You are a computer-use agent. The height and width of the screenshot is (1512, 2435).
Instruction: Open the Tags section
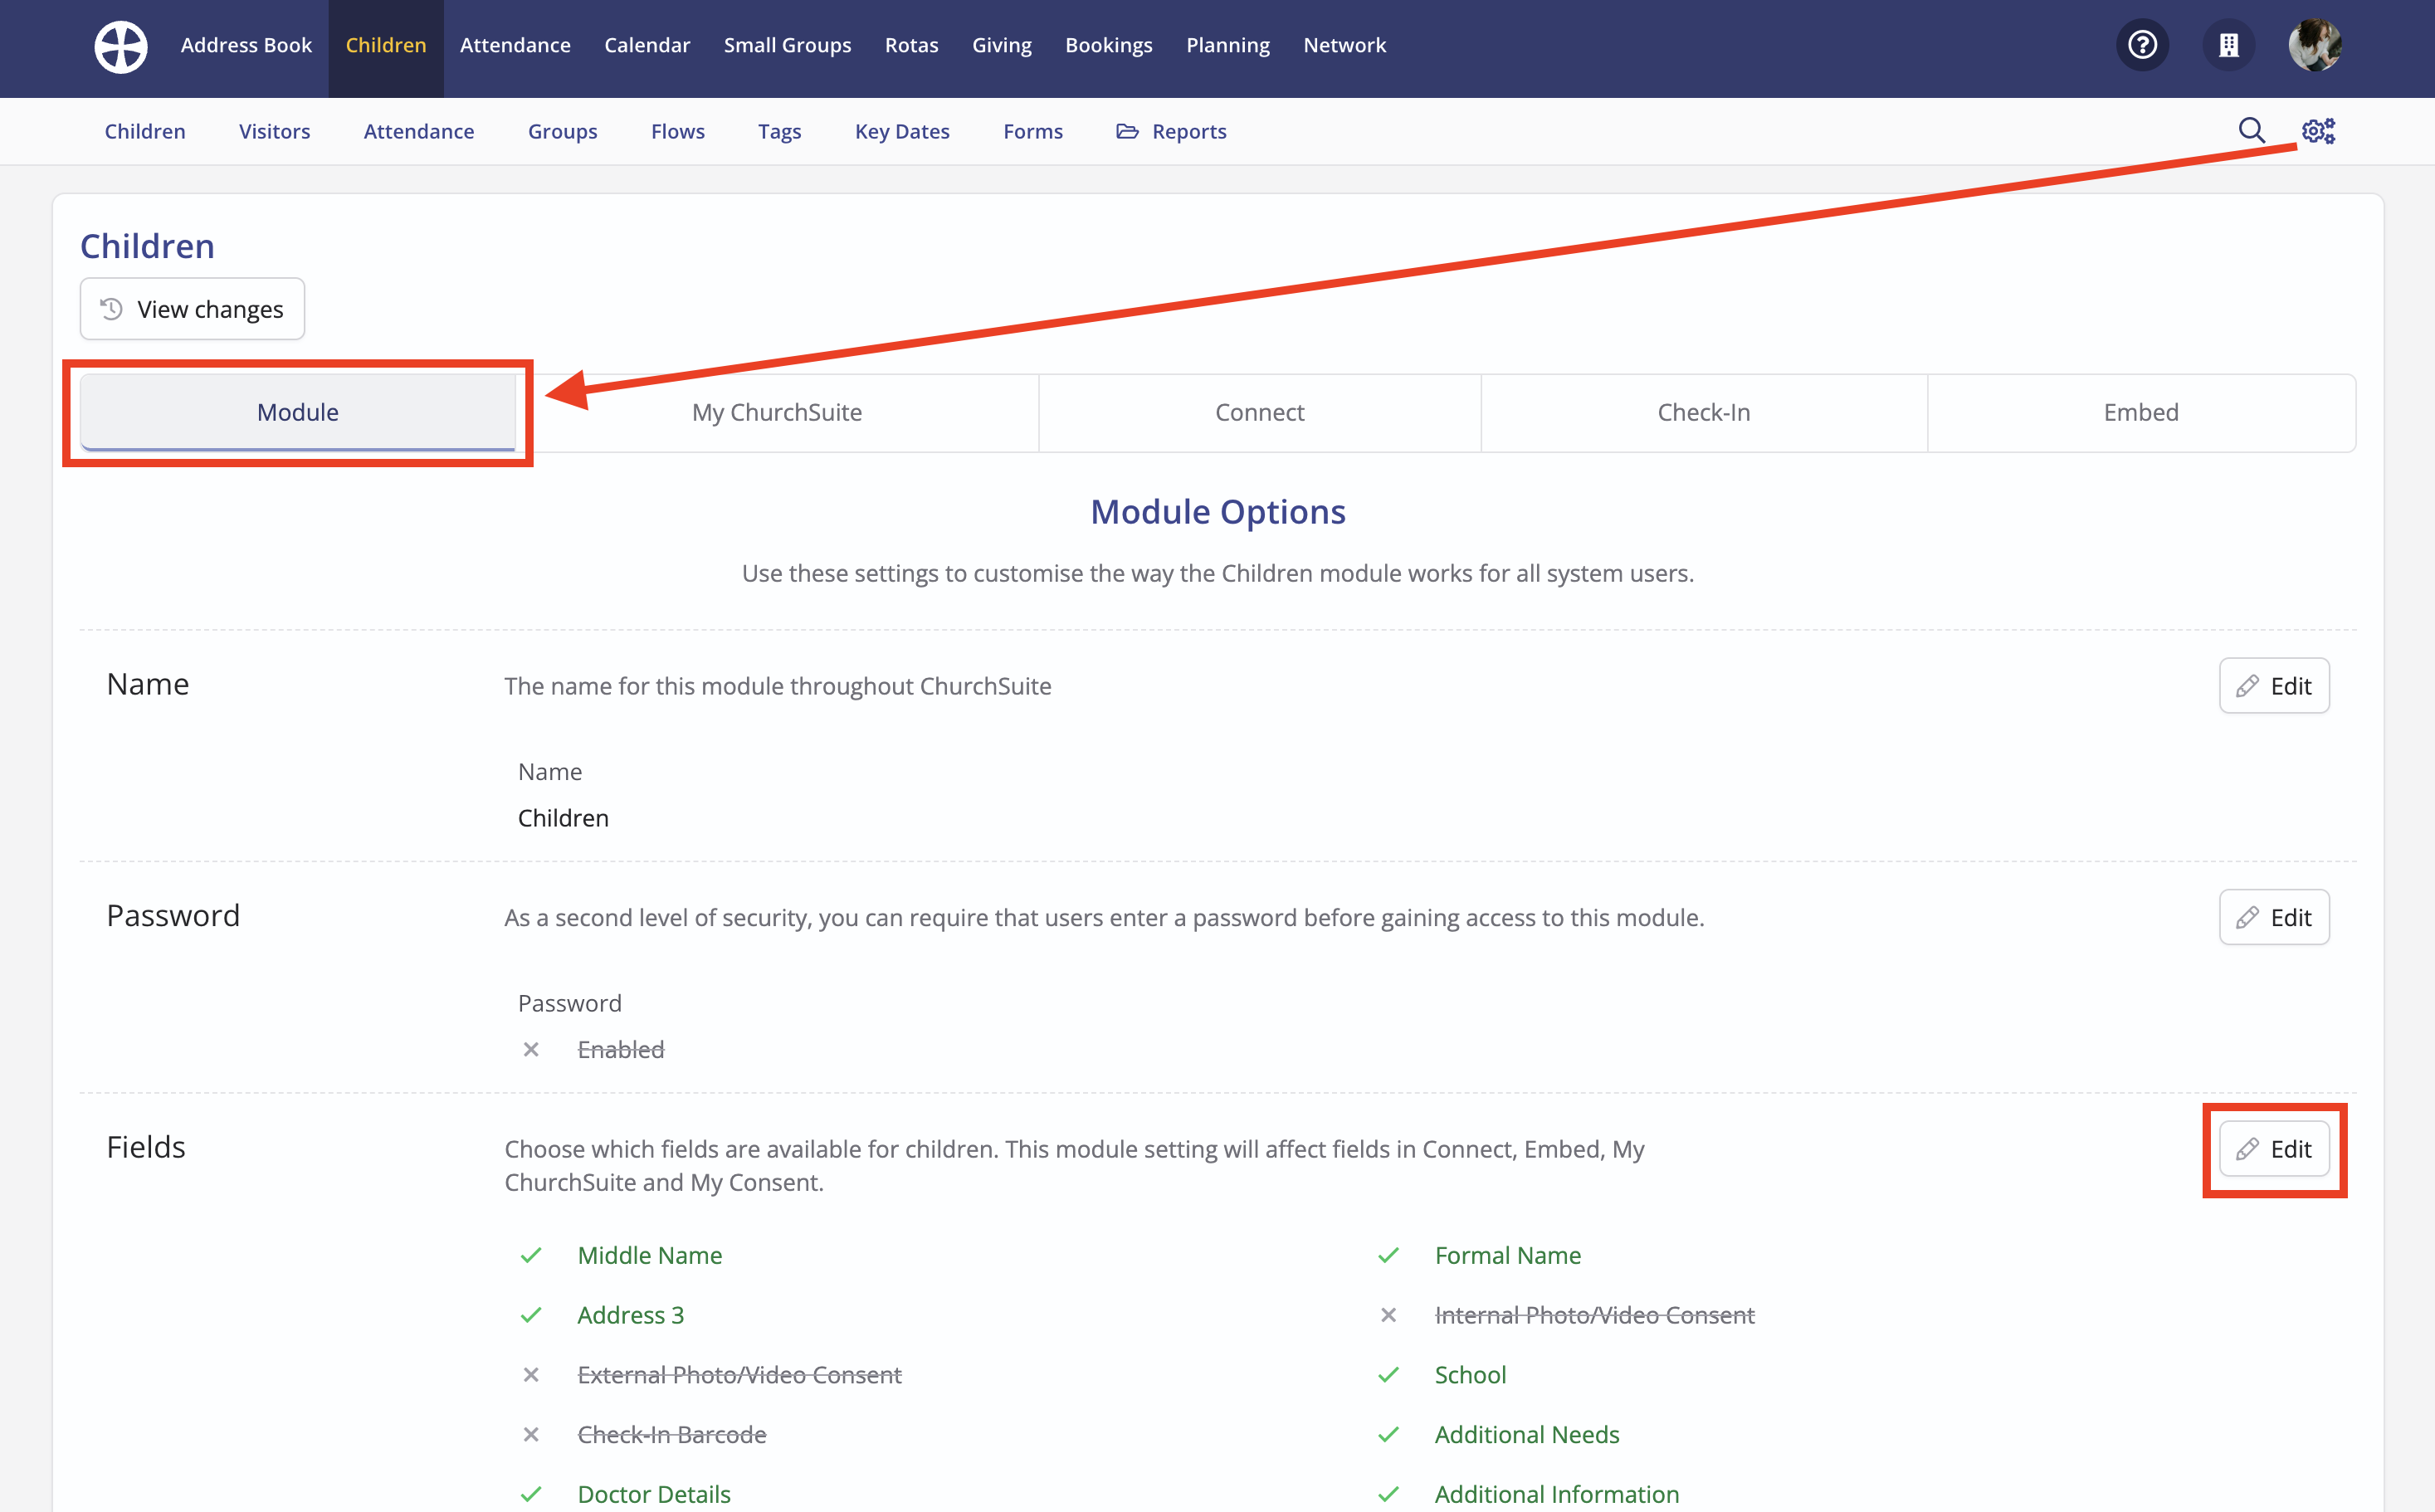pyautogui.click(x=779, y=131)
